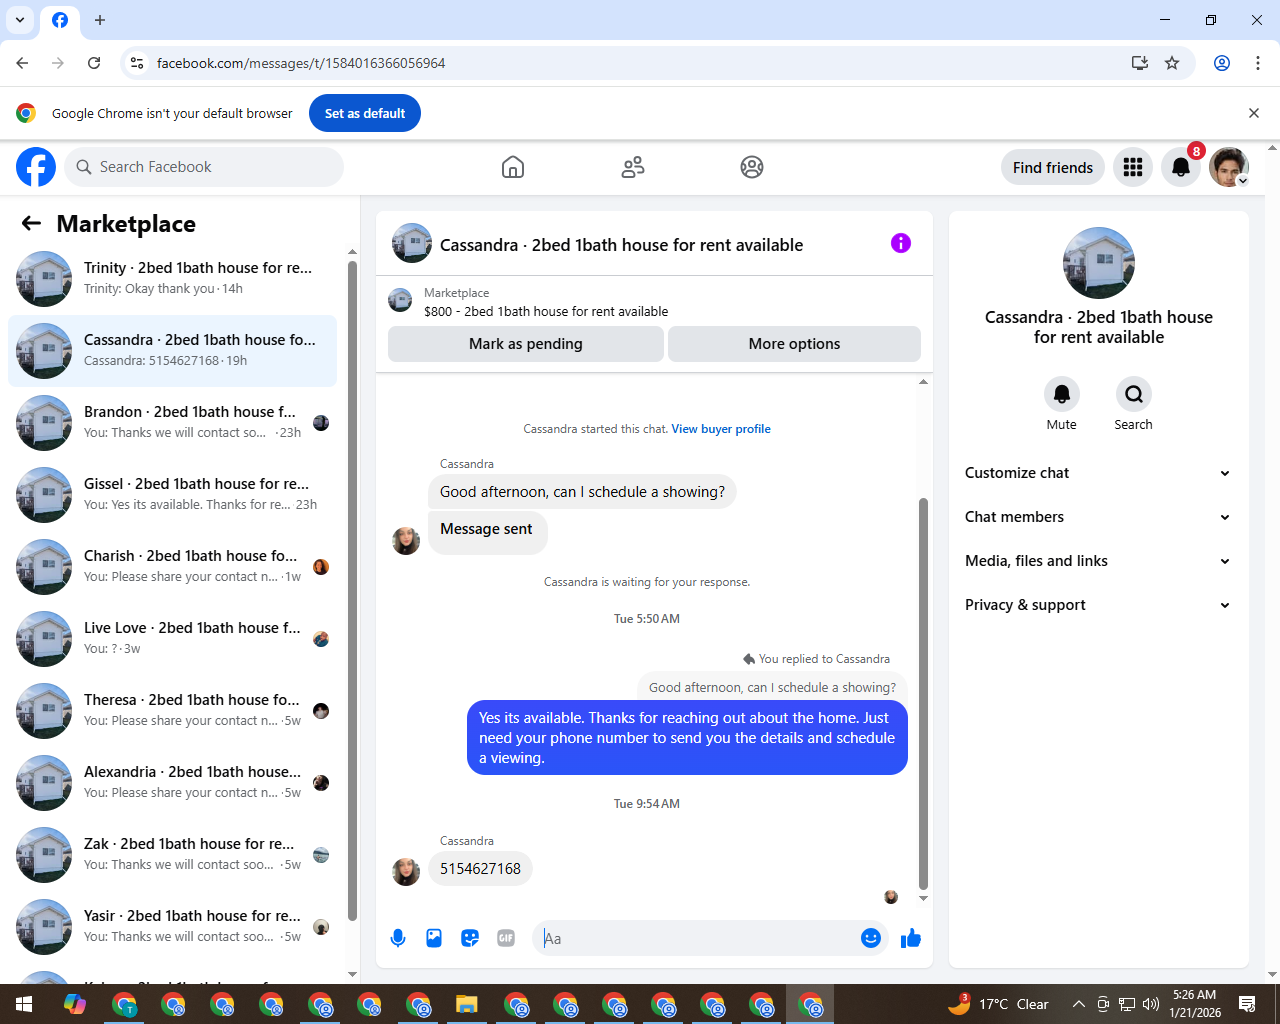Image resolution: width=1280 pixels, height=1024 pixels.
Task: Search in conversation using magnifier icon
Action: pos(1134,394)
